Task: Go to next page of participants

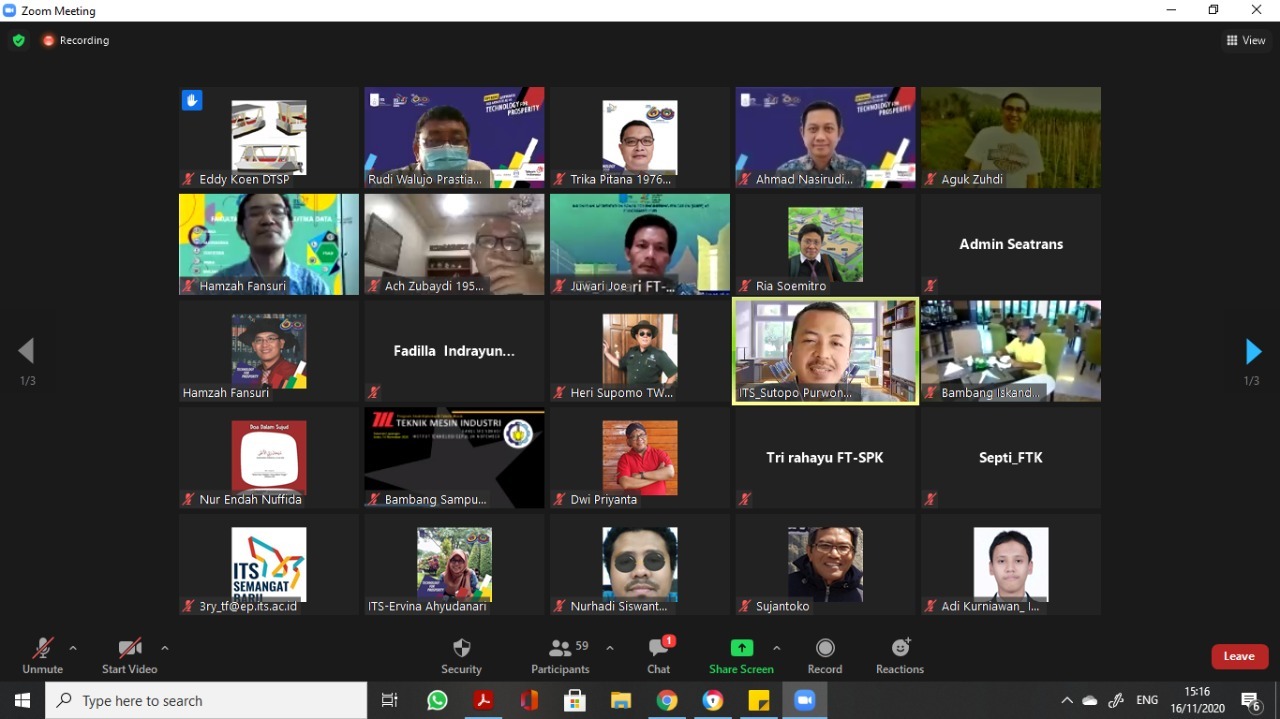Action: [1253, 352]
